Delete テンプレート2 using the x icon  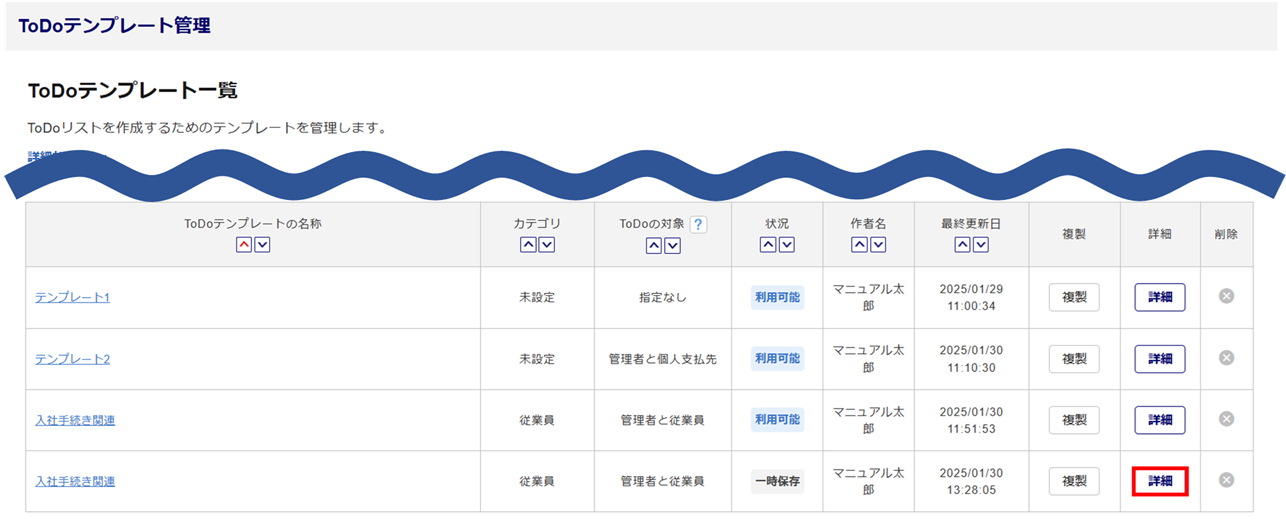click(1226, 358)
